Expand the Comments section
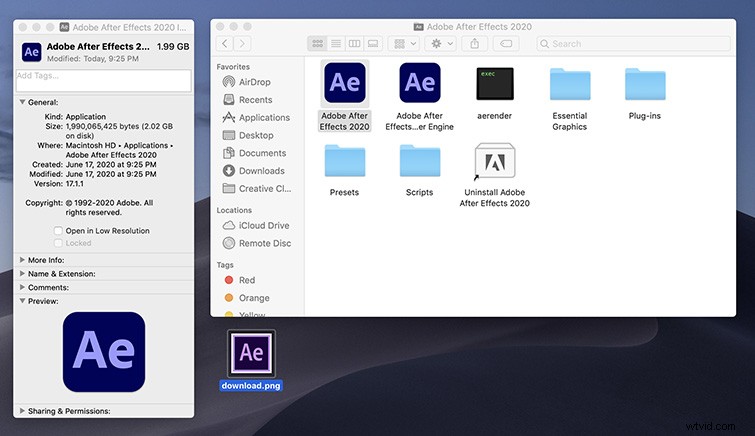The width and height of the screenshot is (755, 436). [22, 287]
